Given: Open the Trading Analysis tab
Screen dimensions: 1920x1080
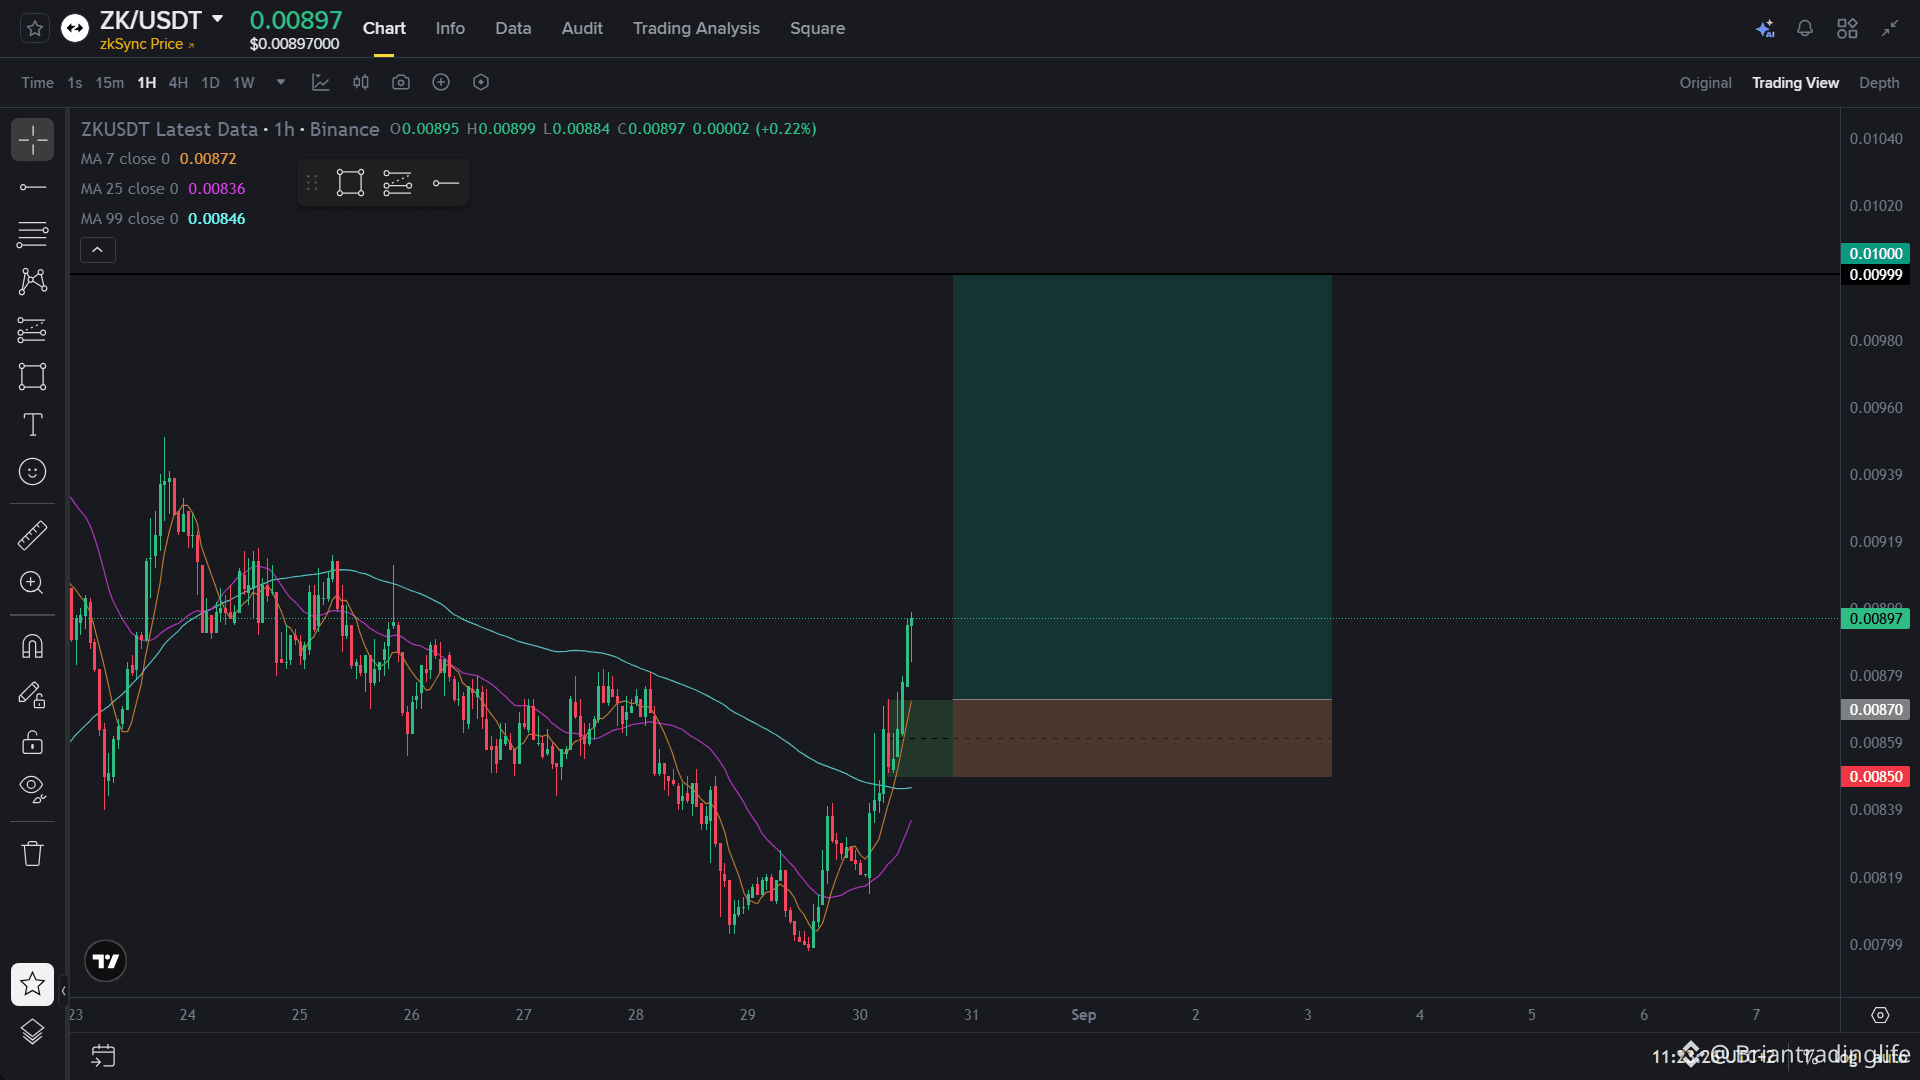Looking at the screenshot, I should pyautogui.click(x=696, y=28).
